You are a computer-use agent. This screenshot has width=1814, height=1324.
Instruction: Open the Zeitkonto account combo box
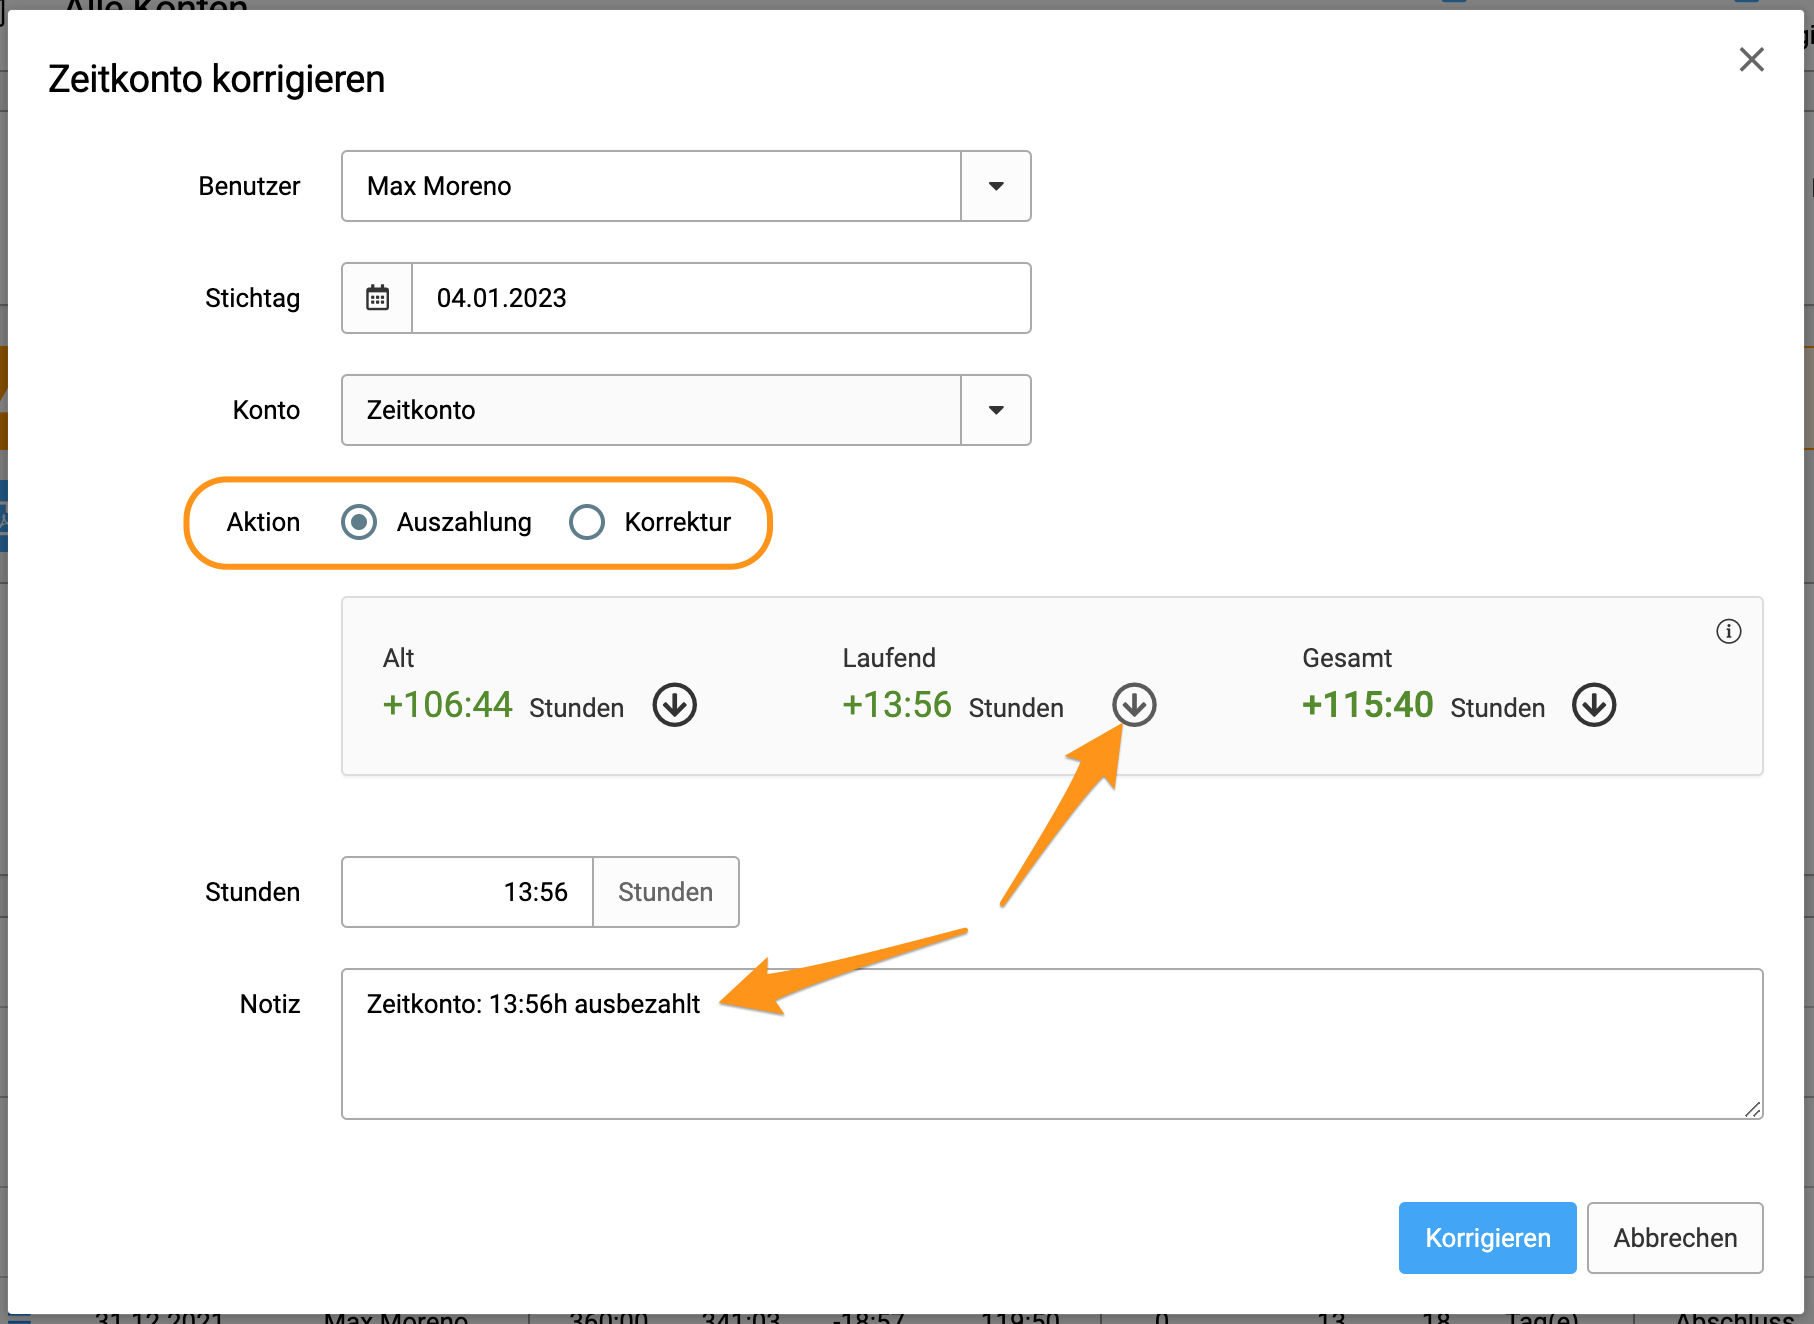[x=686, y=410]
